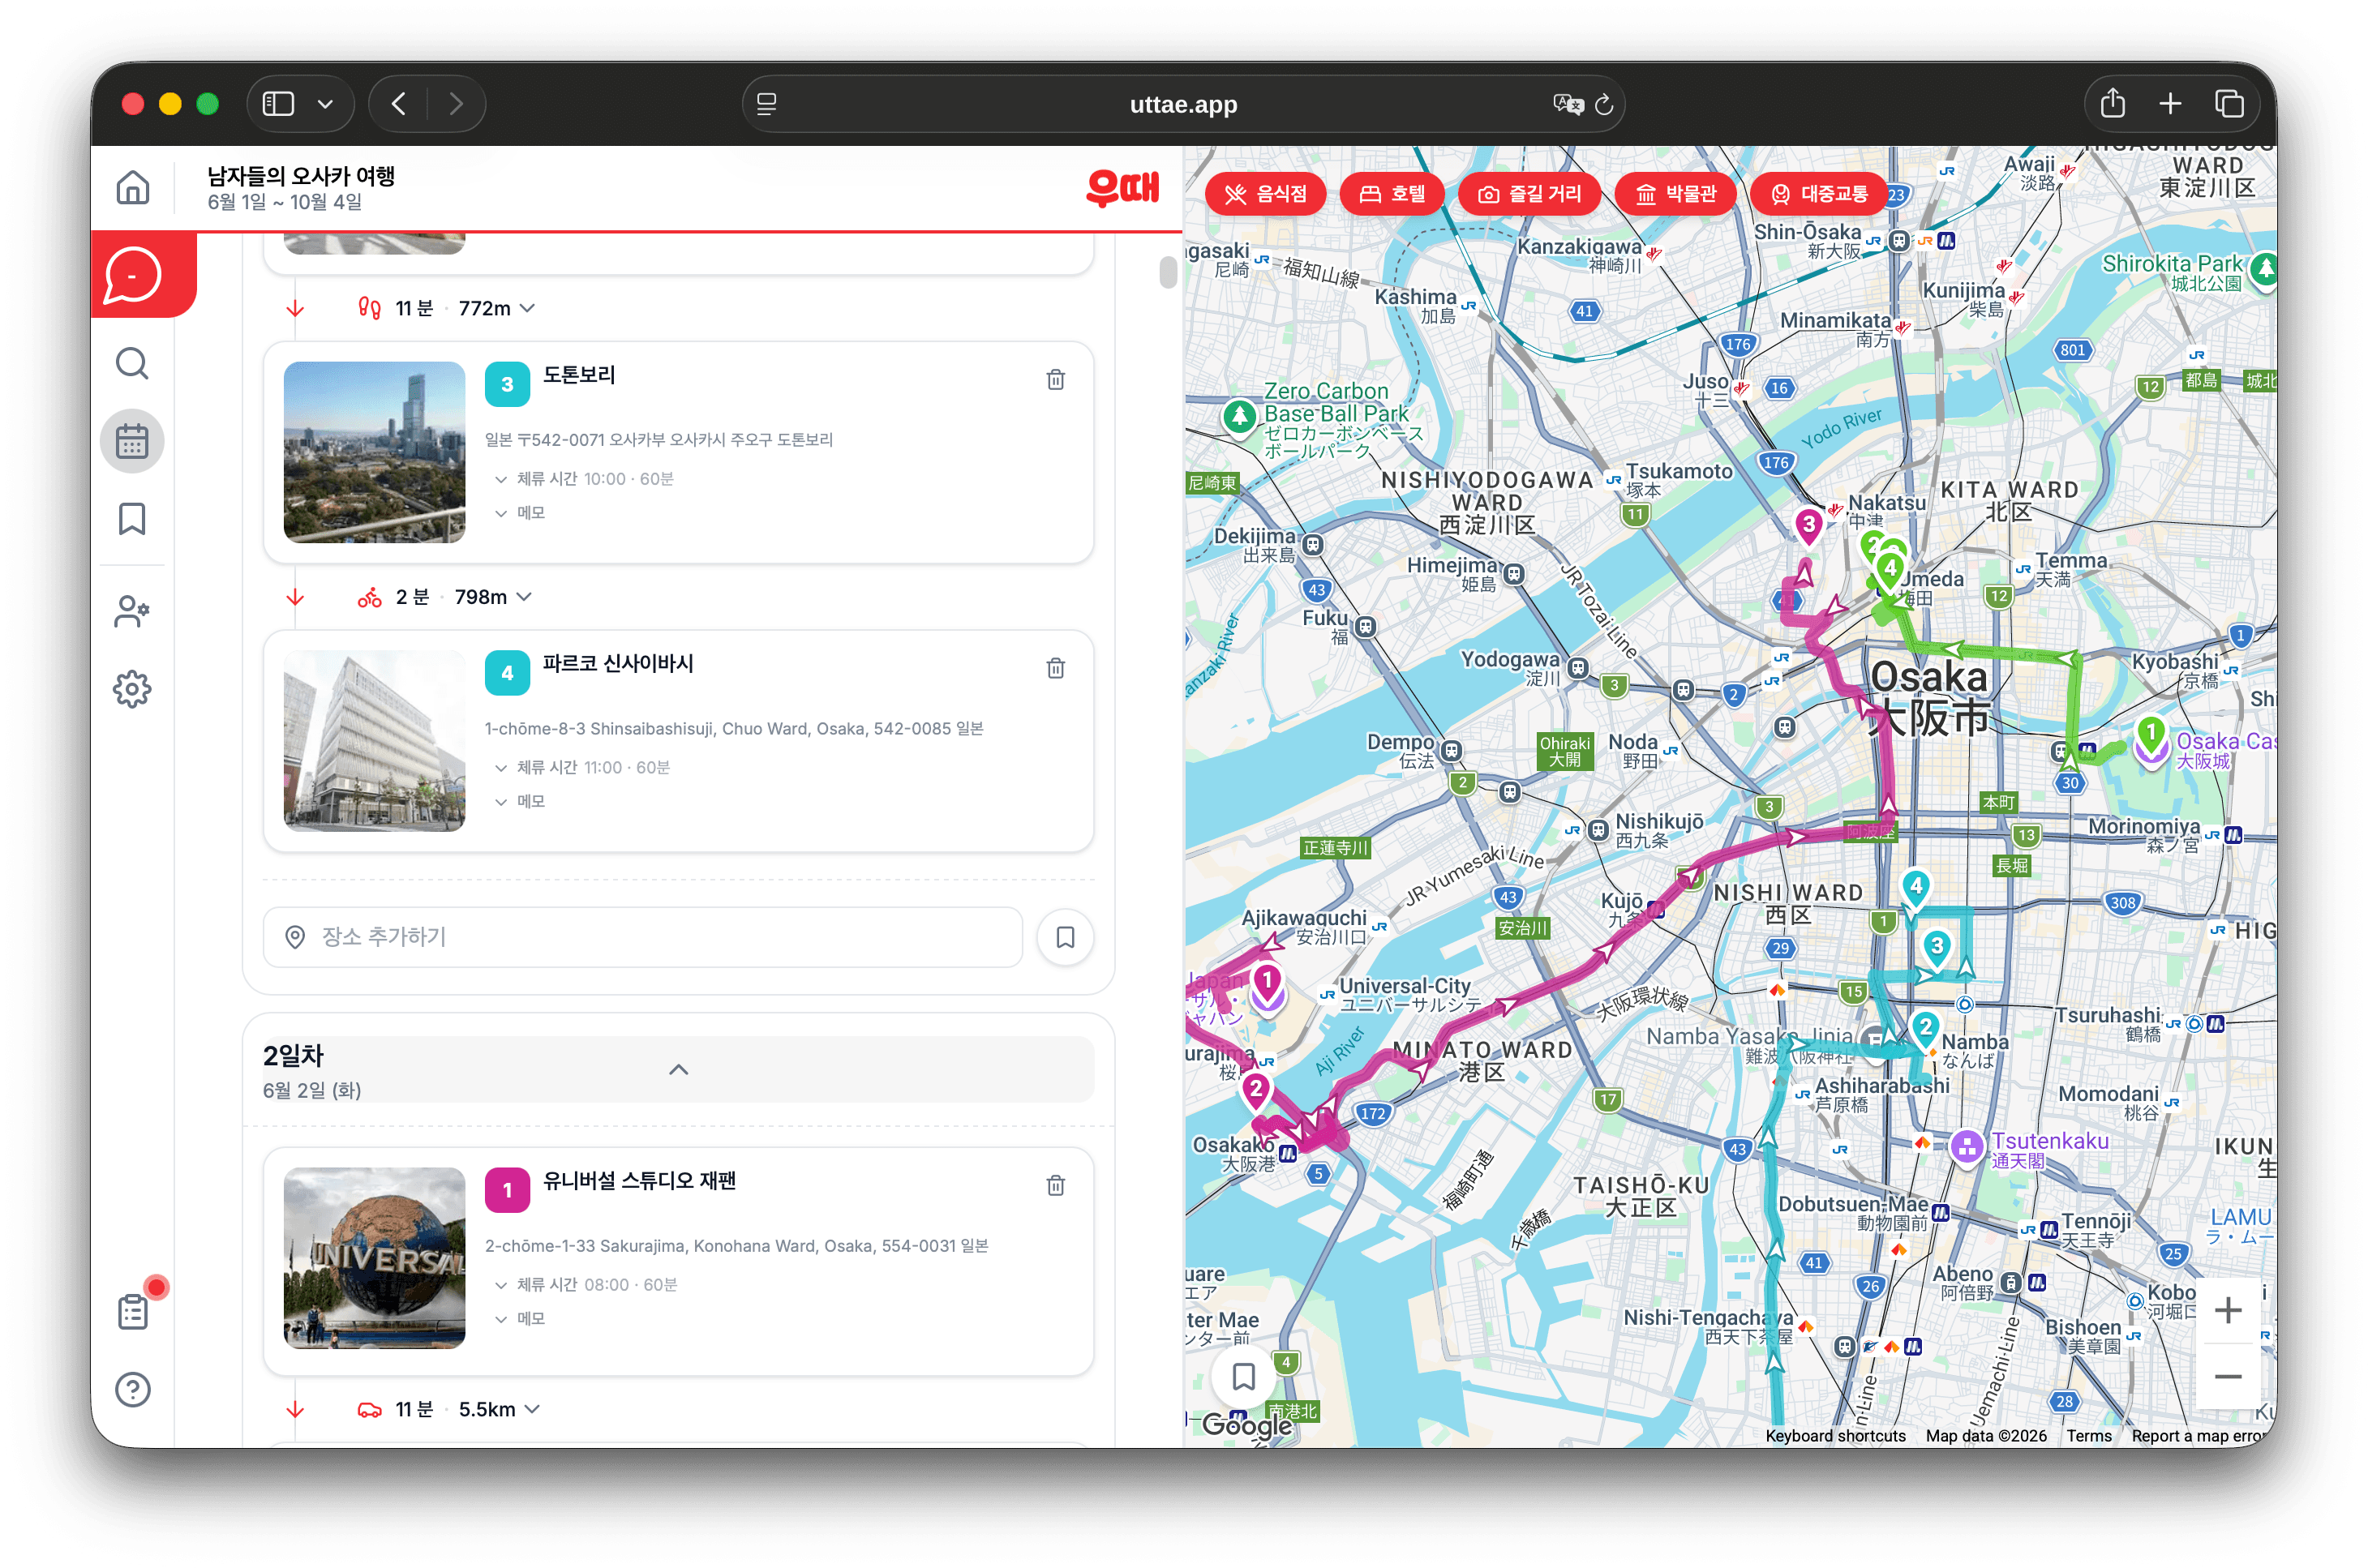
Task: Show the Safari tab overview
Action: [2229, 104]
